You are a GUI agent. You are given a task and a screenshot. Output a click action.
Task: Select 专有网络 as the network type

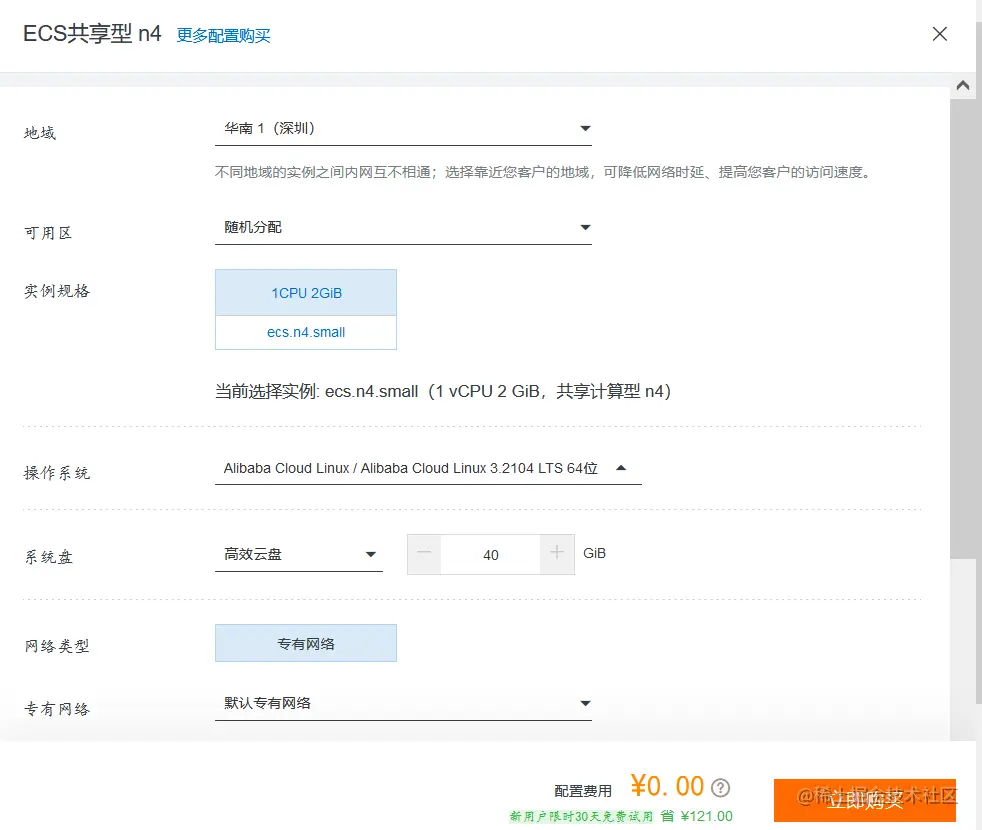point(305,643)
